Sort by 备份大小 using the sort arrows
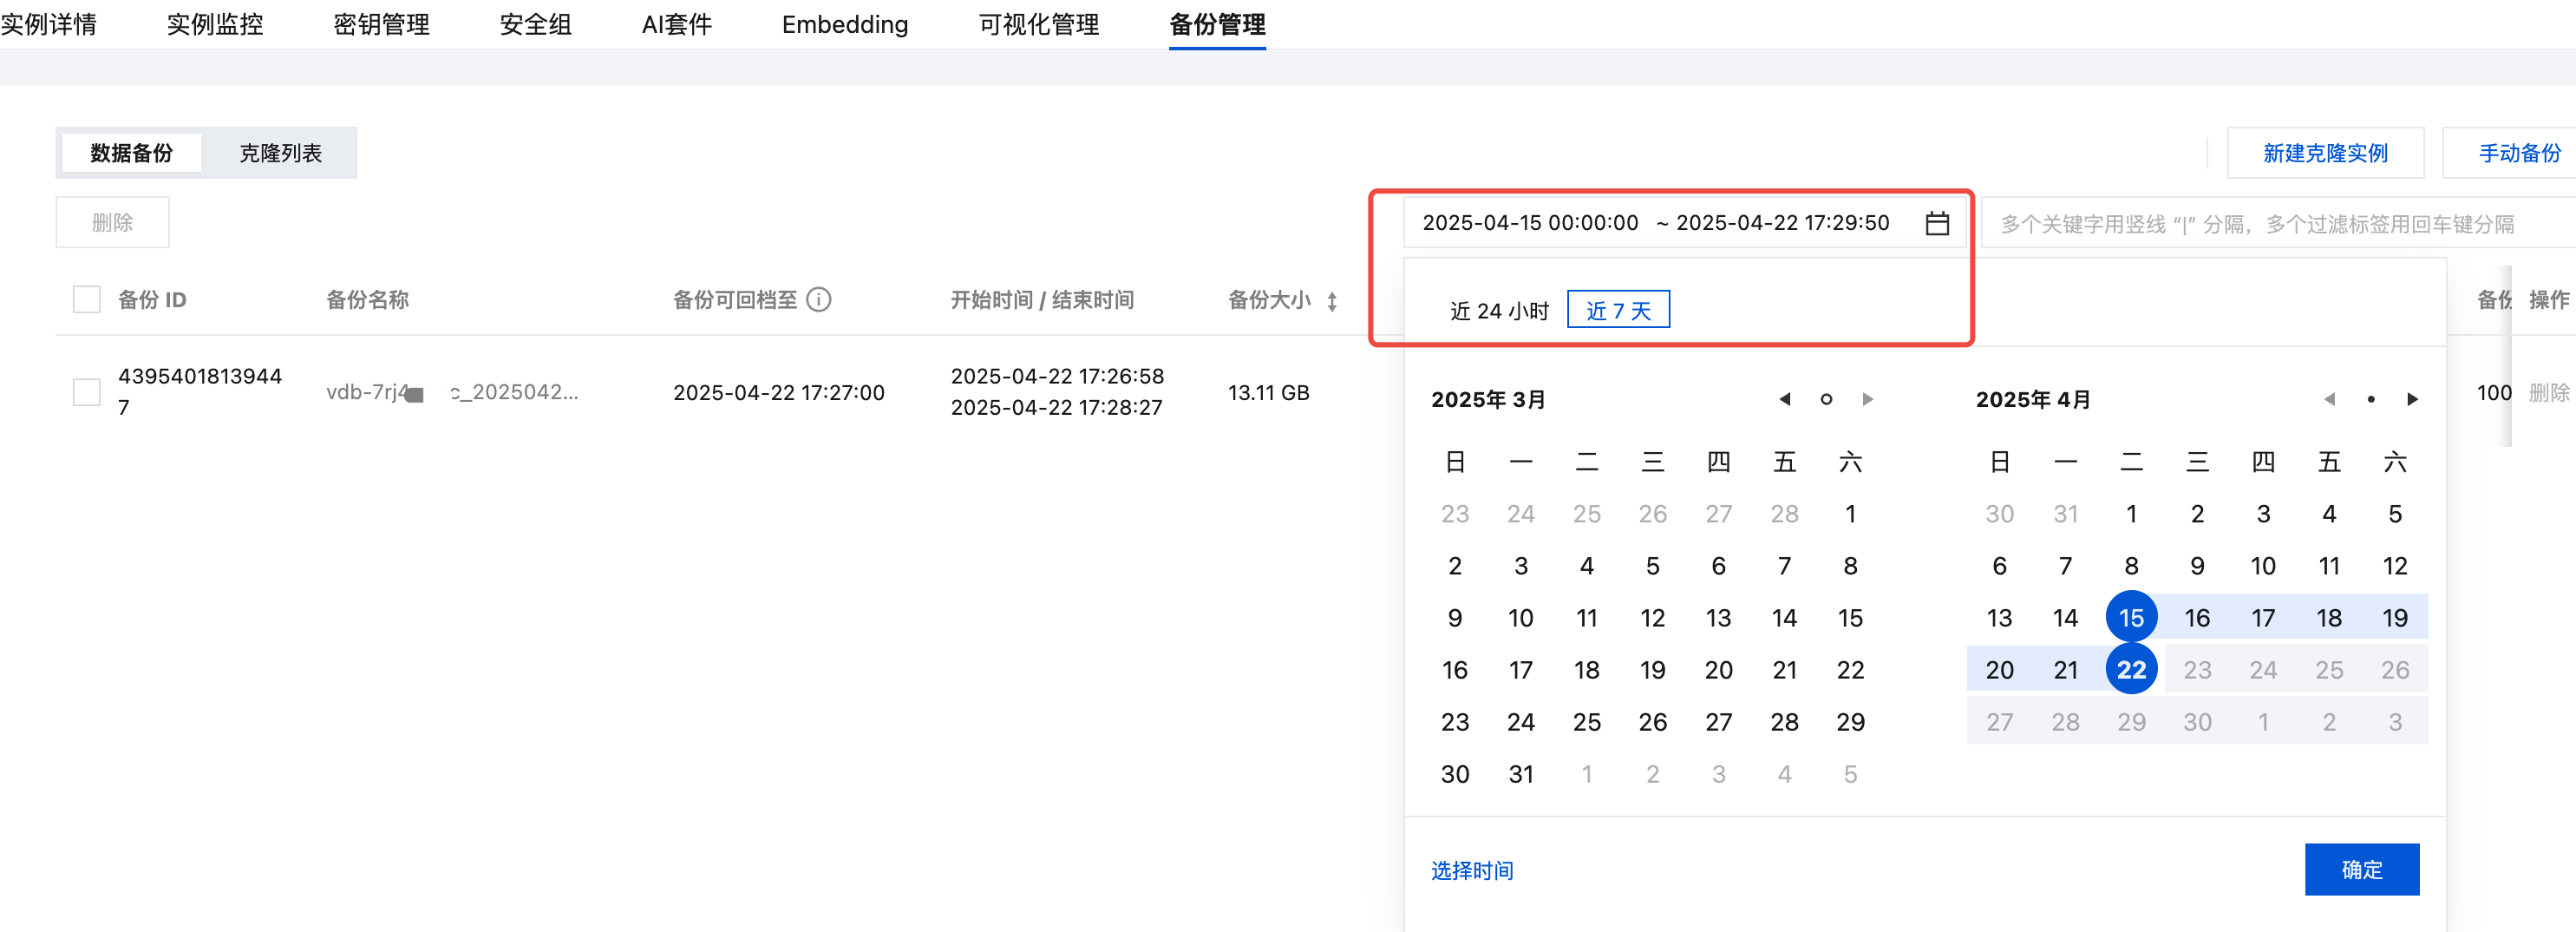2576x932 pixels. click(x=1331, y=301)
